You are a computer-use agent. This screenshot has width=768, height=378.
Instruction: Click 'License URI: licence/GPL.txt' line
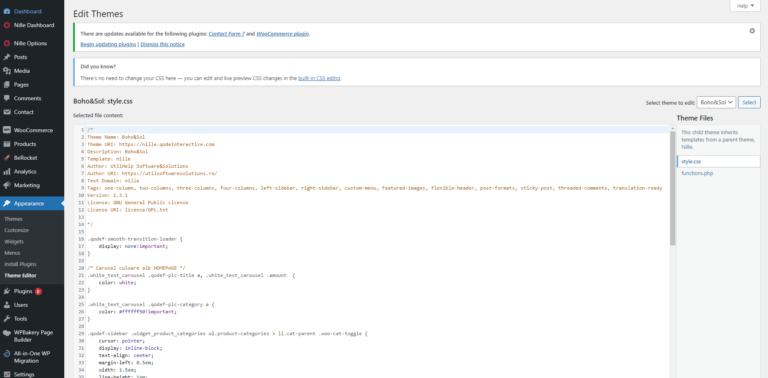coord(127,210)
